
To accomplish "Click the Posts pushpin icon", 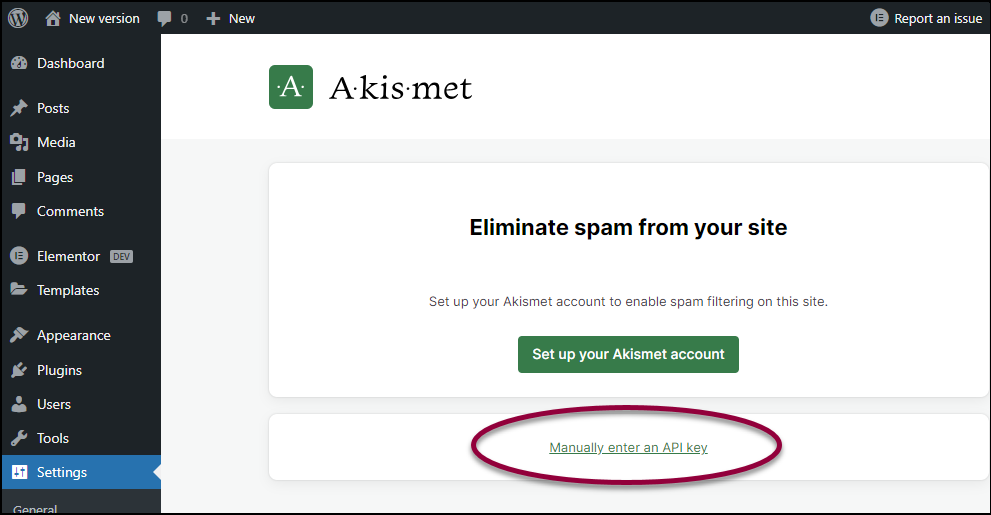I will [x=19, y=108].
